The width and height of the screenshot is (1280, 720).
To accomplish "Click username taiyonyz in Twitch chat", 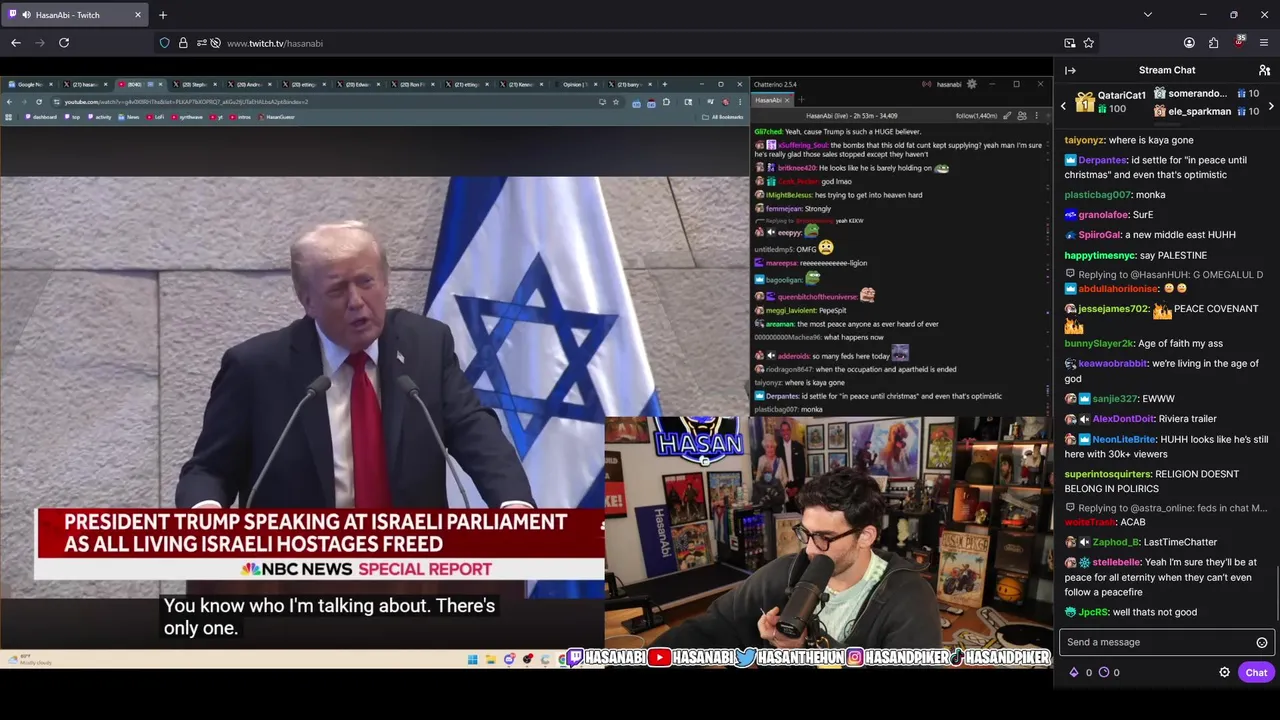I will point(1084,141).
